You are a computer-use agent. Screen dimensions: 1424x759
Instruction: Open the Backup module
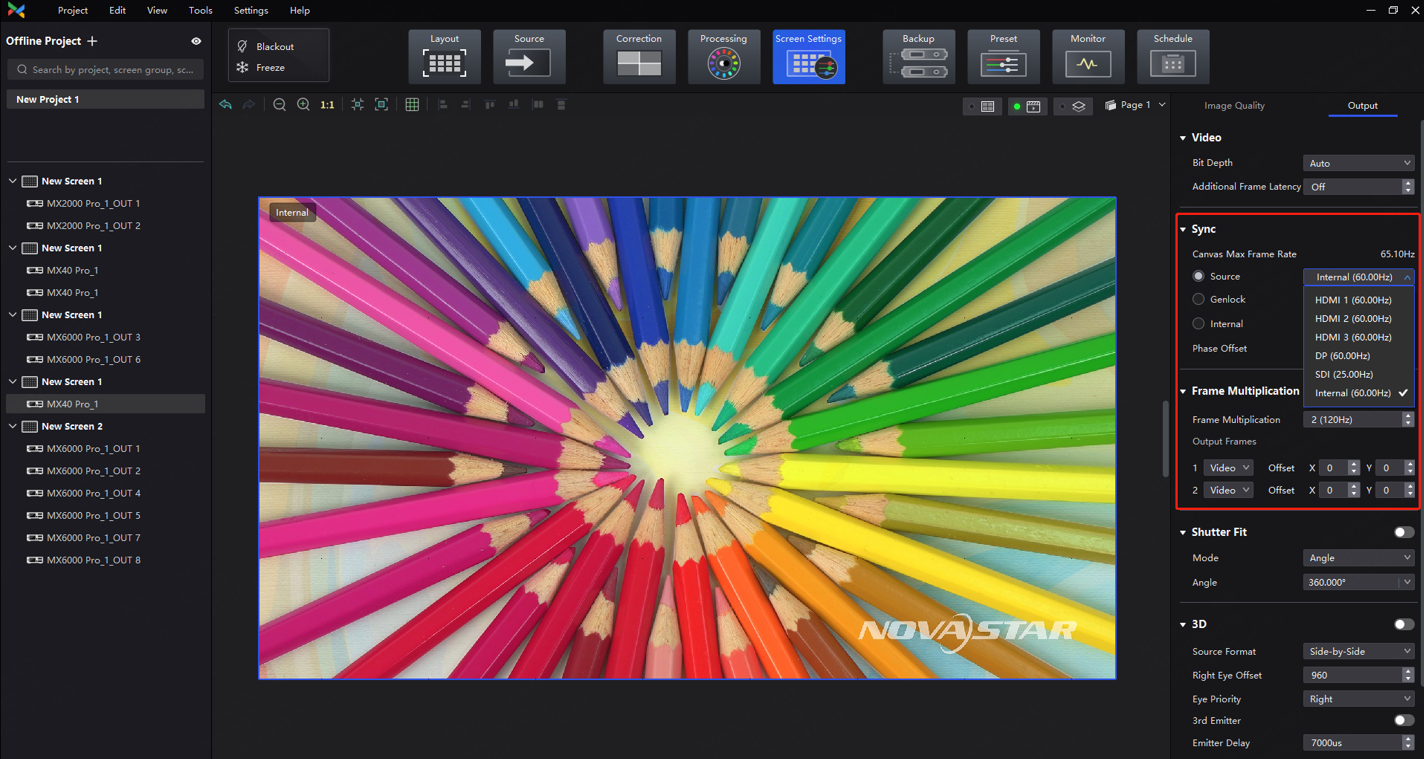click(919, 56)
